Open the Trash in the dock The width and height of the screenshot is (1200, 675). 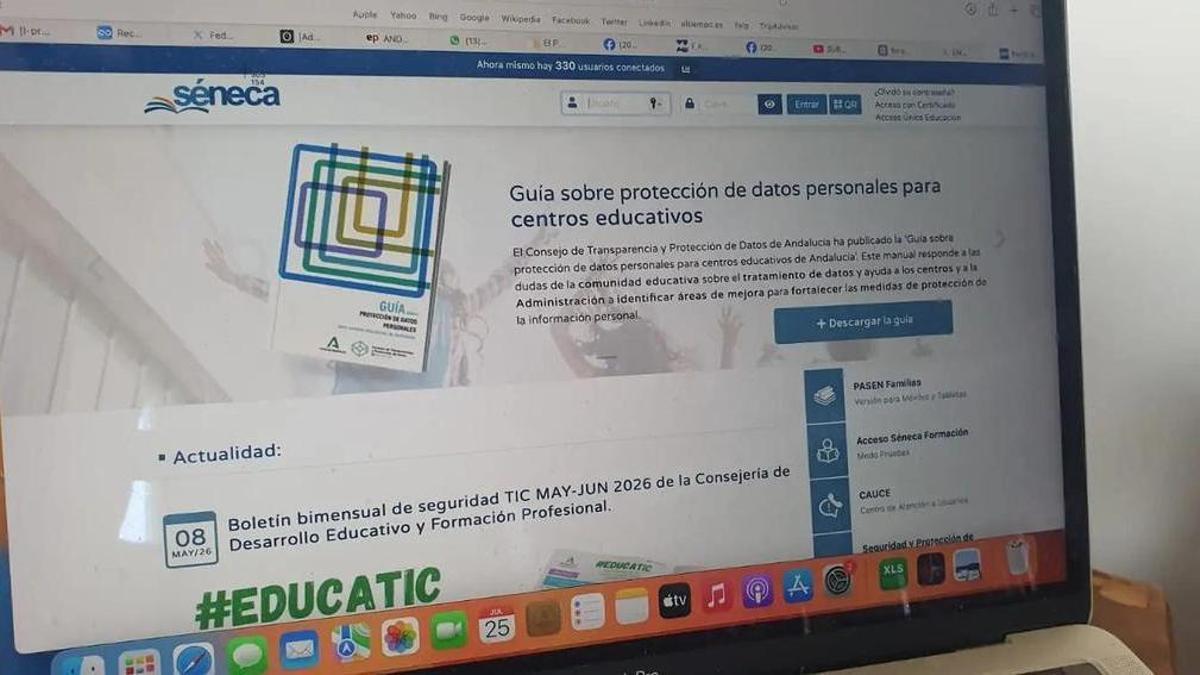(x=1017, y=557)
